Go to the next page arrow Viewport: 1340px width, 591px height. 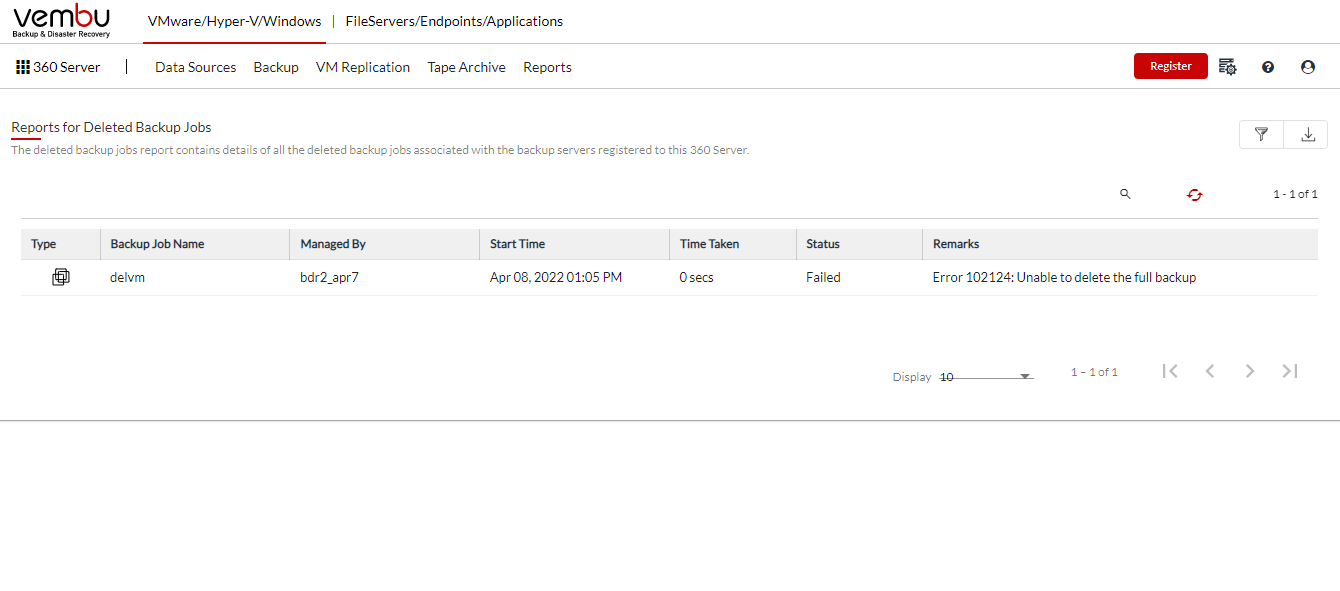pyautogui.click(x=1250, y=371)
